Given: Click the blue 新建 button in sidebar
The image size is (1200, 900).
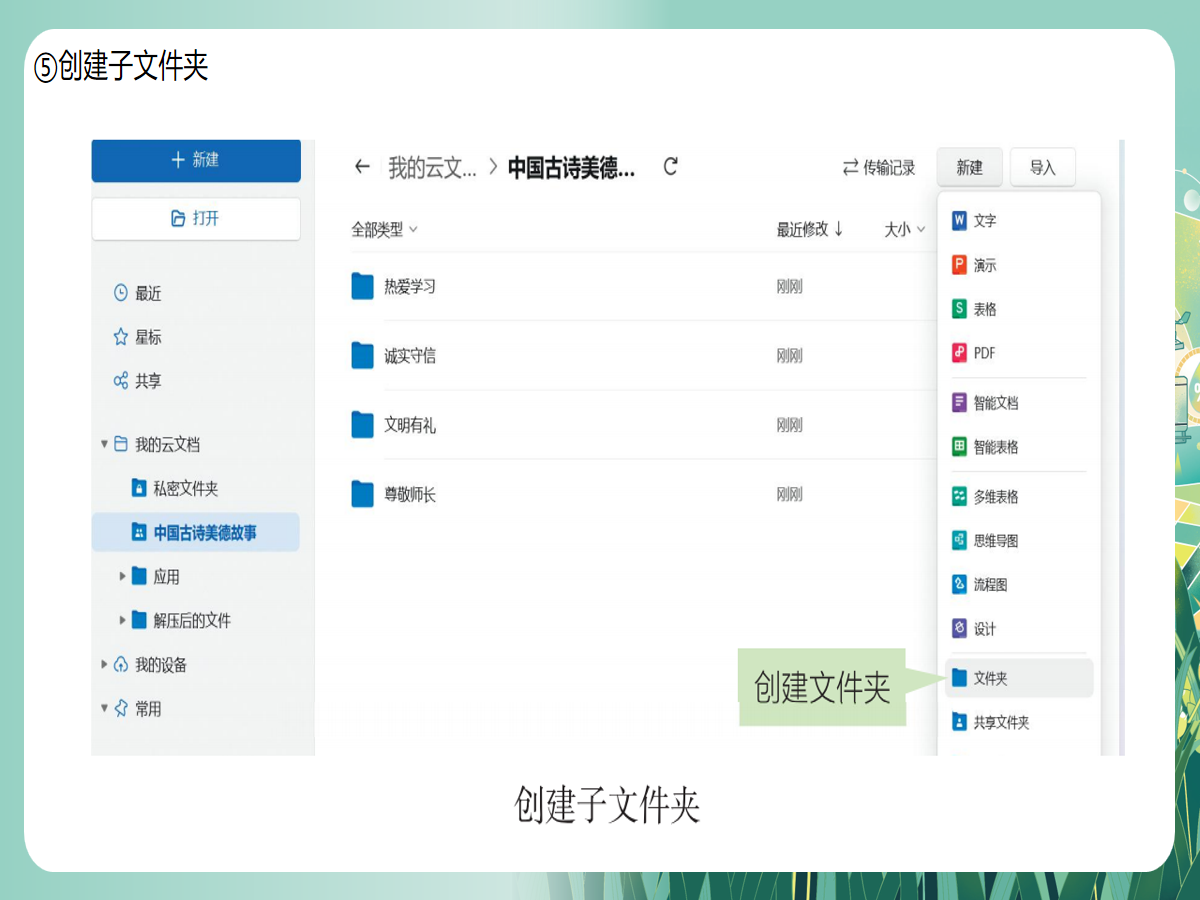Looking at the screenshot, I should click(196, 160).
